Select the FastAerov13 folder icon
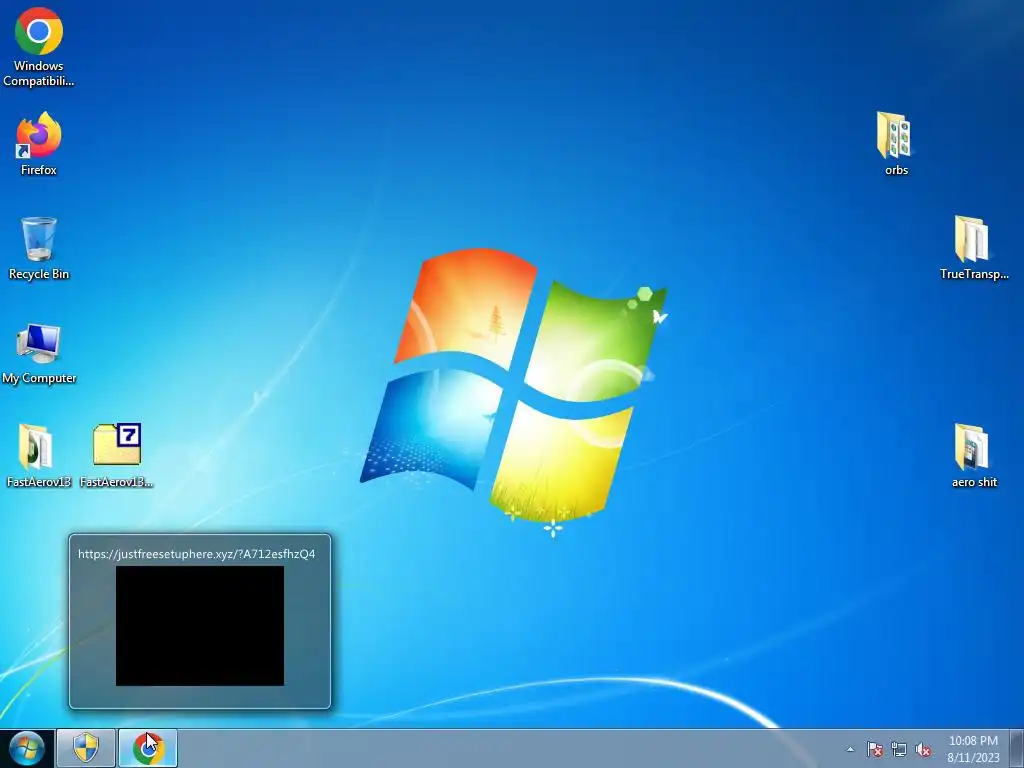 (x=39, y=456)
